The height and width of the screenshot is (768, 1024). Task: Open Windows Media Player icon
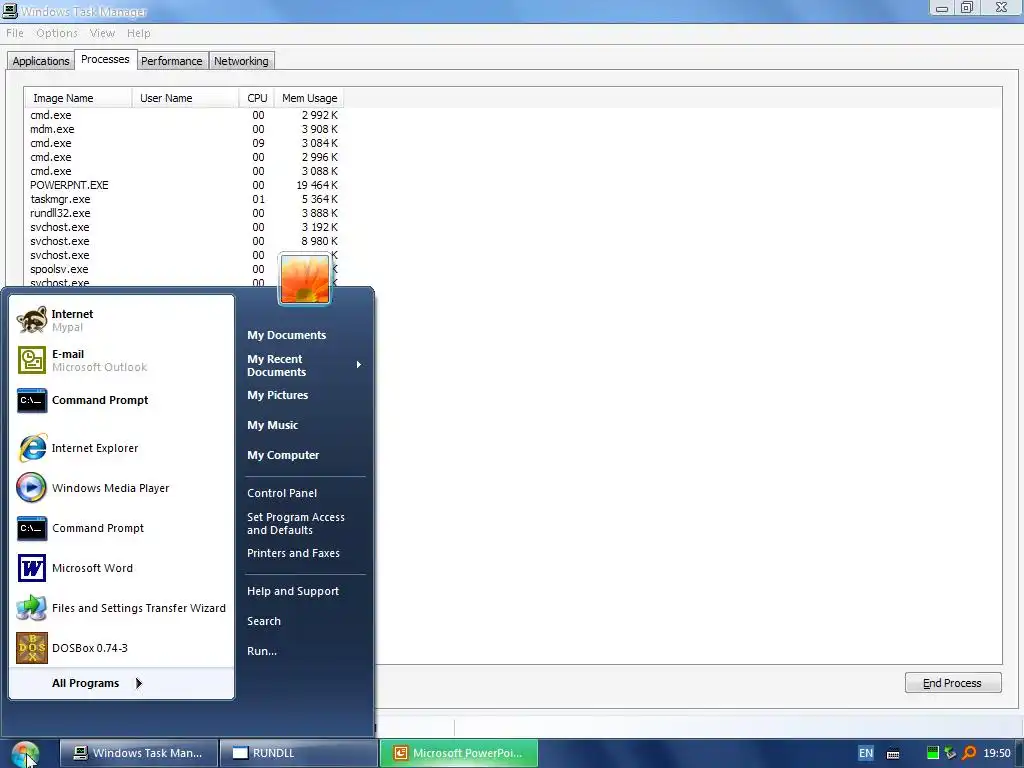tap(31, 488)
